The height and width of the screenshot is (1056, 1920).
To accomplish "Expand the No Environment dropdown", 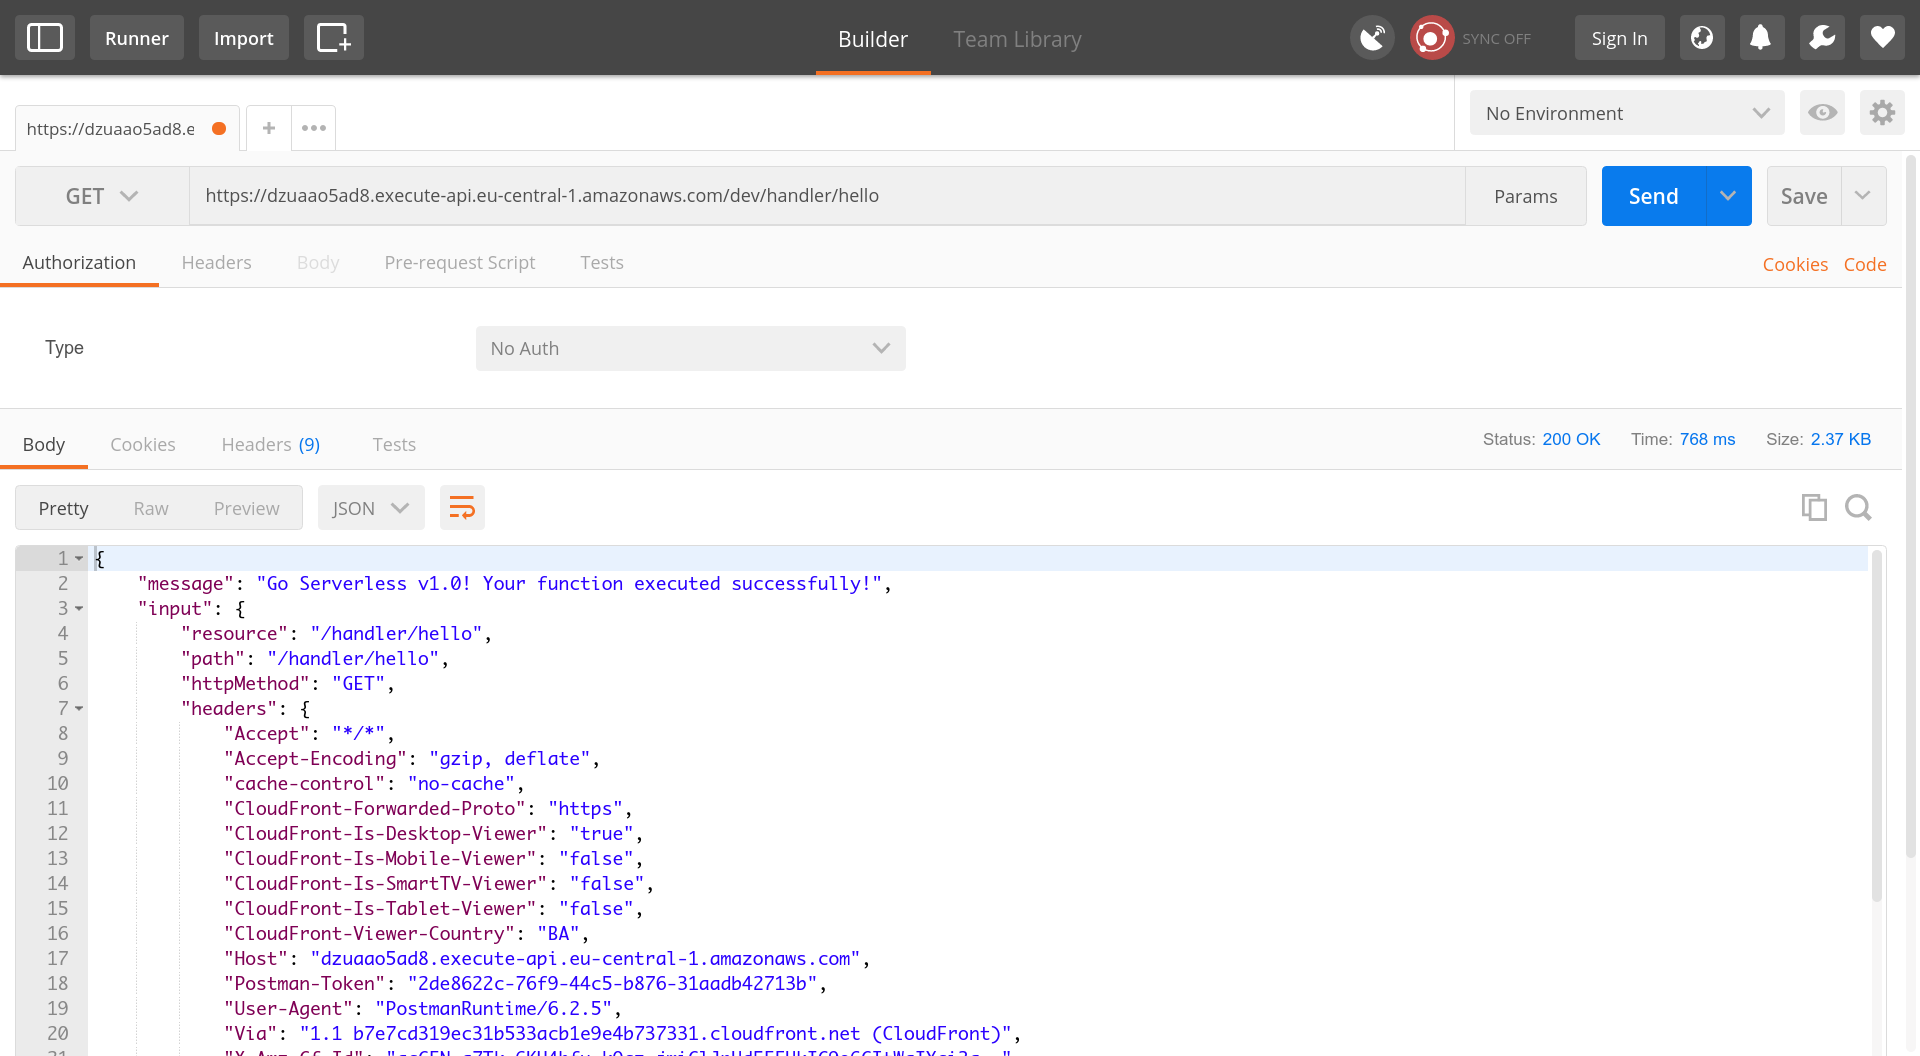I will click(1626, 113).
